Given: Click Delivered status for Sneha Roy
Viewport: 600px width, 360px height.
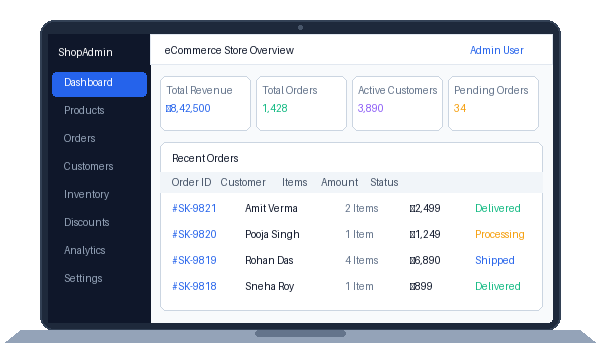Looking at the screenshot, I should click(x=498, y=286).
